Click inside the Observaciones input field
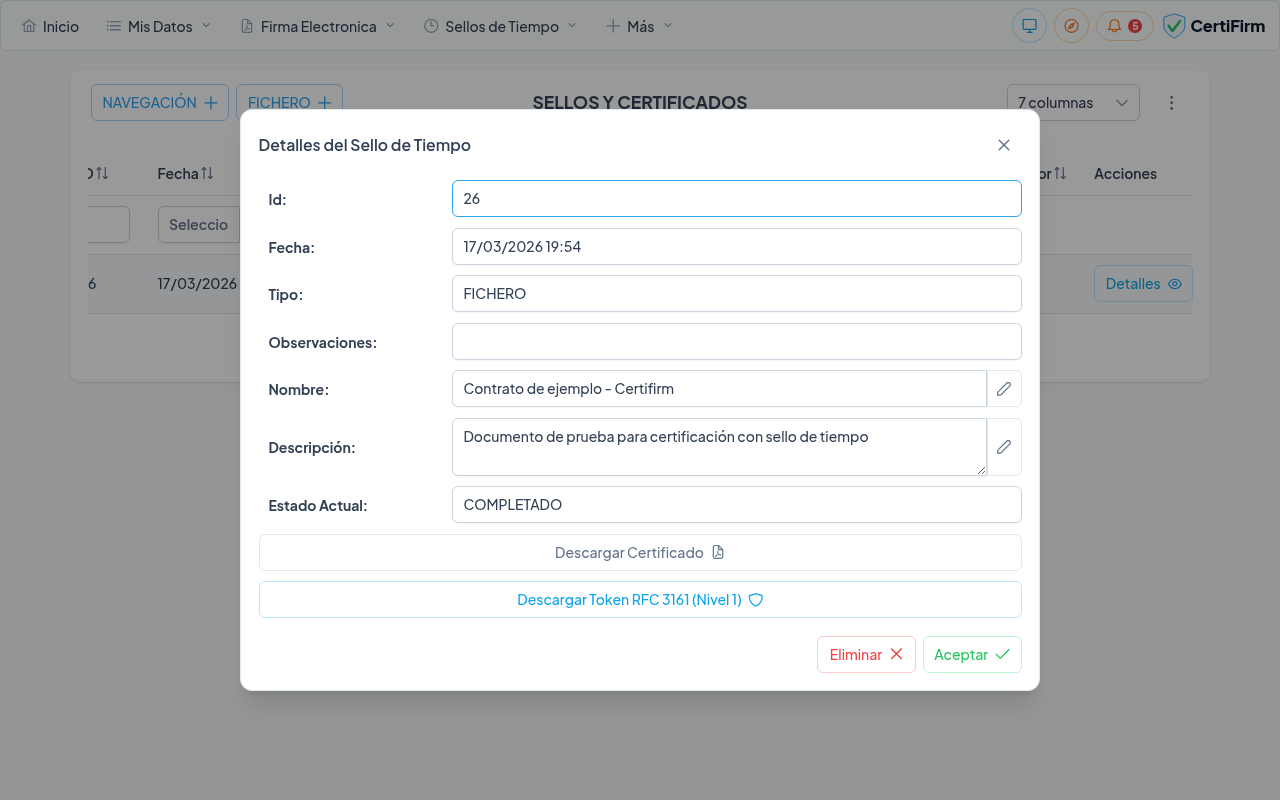The image size is (1280, 800). 736,341
